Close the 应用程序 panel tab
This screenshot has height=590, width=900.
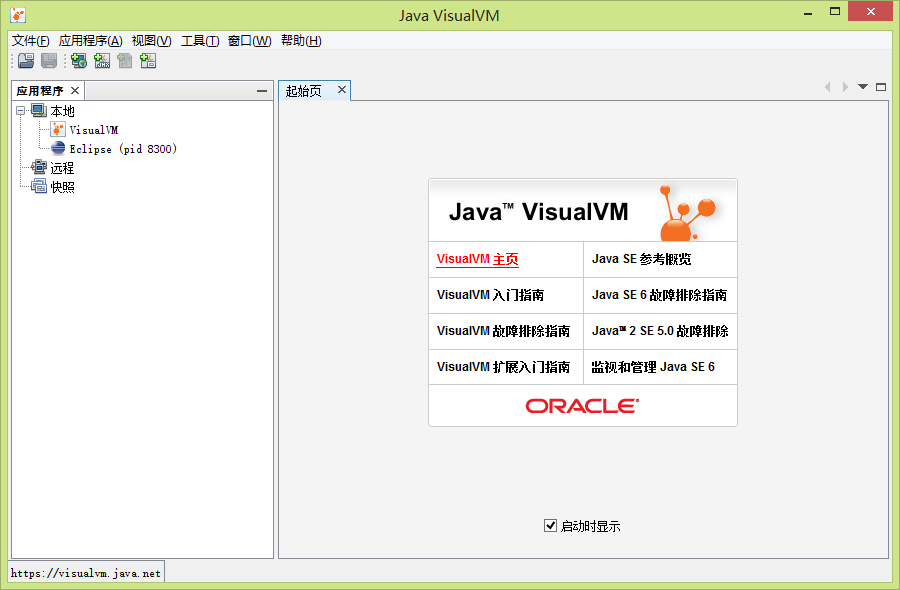pyautogui.click(x=75, y=91)
